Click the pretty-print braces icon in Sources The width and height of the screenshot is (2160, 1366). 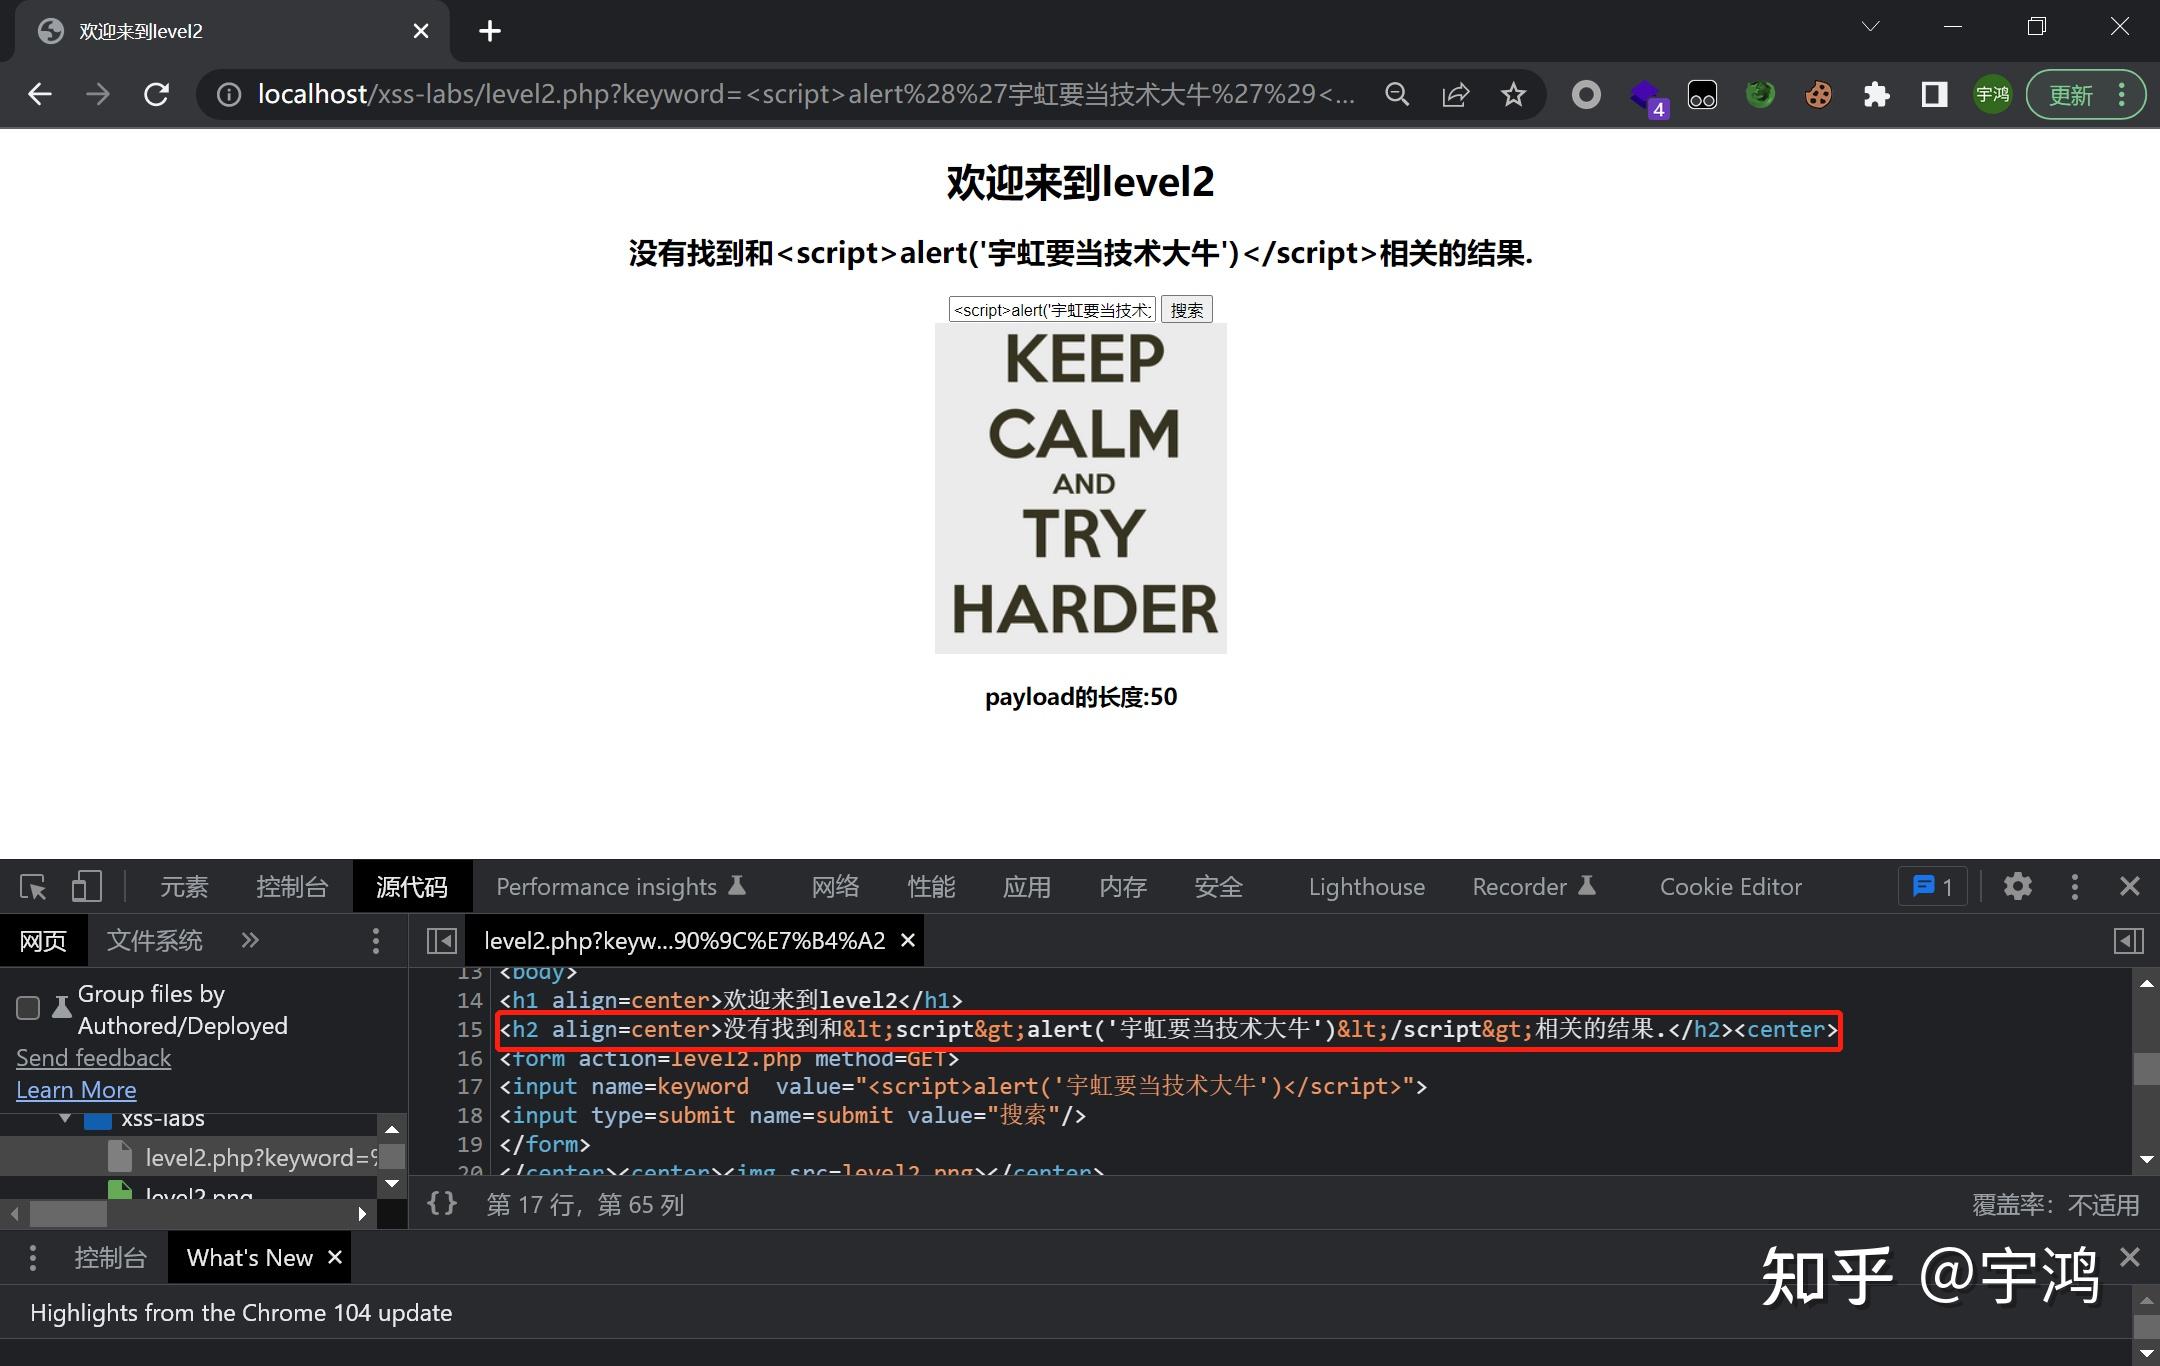click(440, 1204)
